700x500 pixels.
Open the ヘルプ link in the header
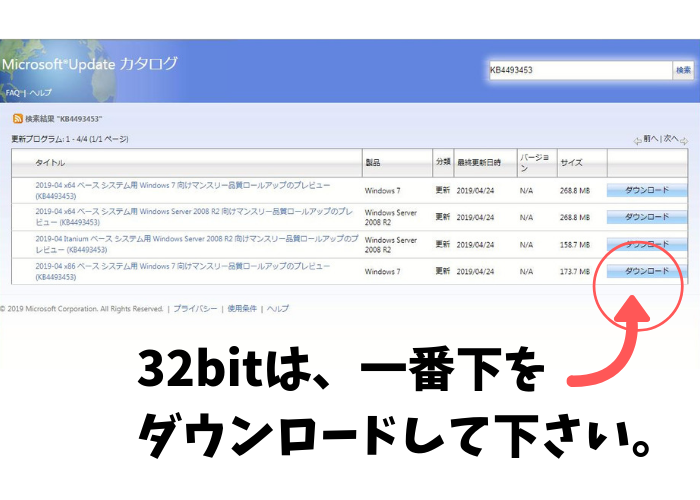click(40, 93)
